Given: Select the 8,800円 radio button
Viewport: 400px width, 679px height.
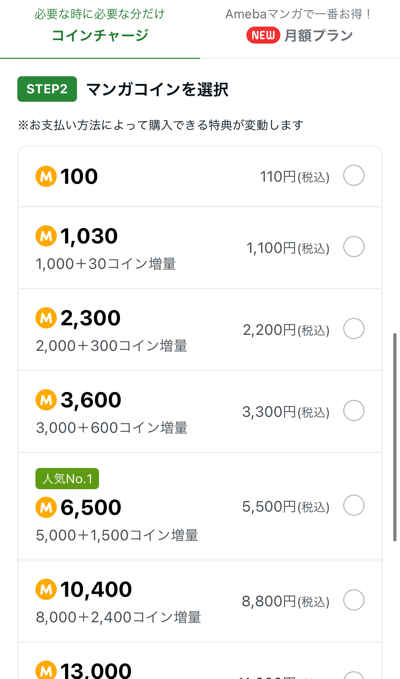Looking at the screenshot, I should coord(354,600).
